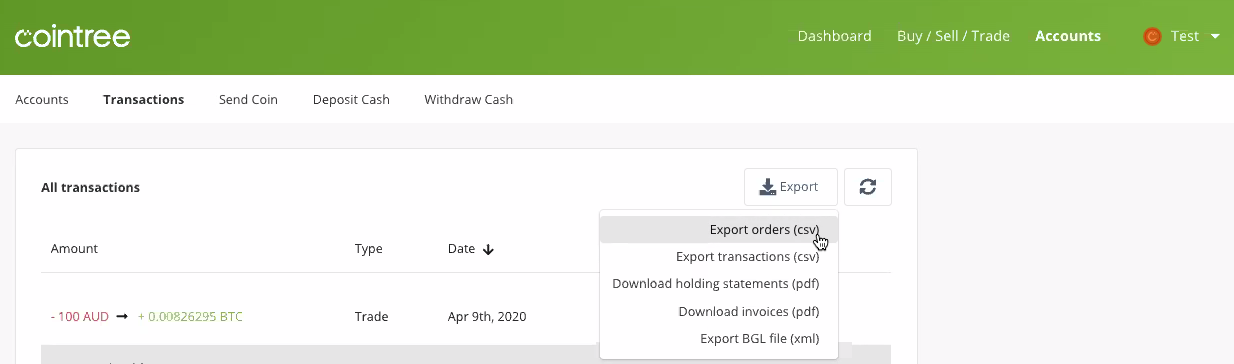Open the Deposit Cash sub-tab
This screenshot has width=1234, height=364.
(x=351, y=100)
